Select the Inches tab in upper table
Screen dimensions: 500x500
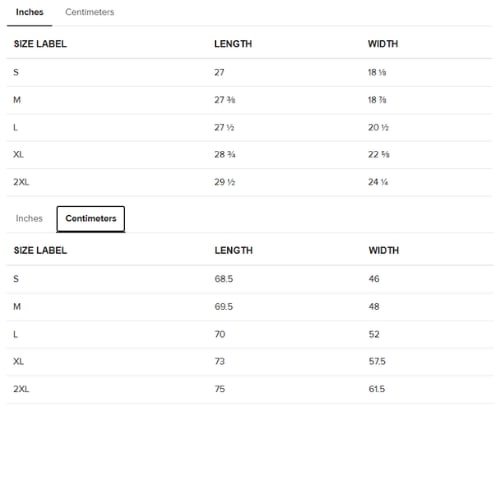pos(29,12)
